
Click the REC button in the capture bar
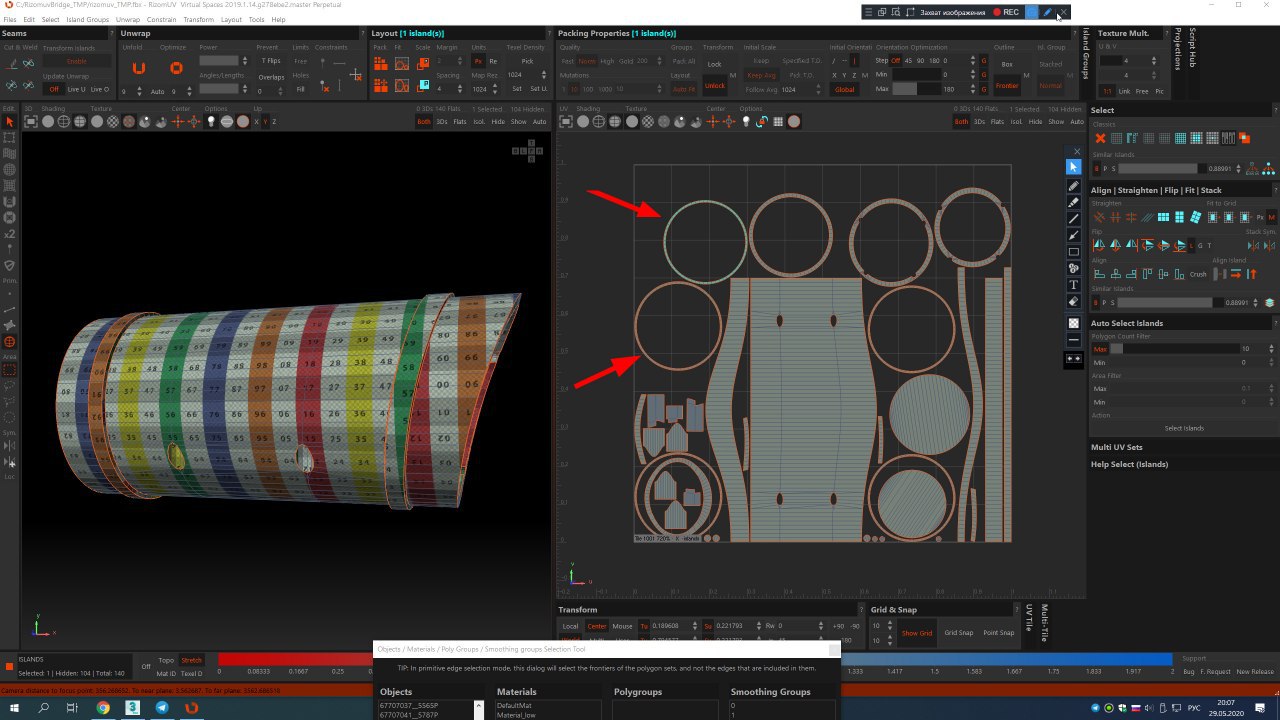coord(1005,12)
